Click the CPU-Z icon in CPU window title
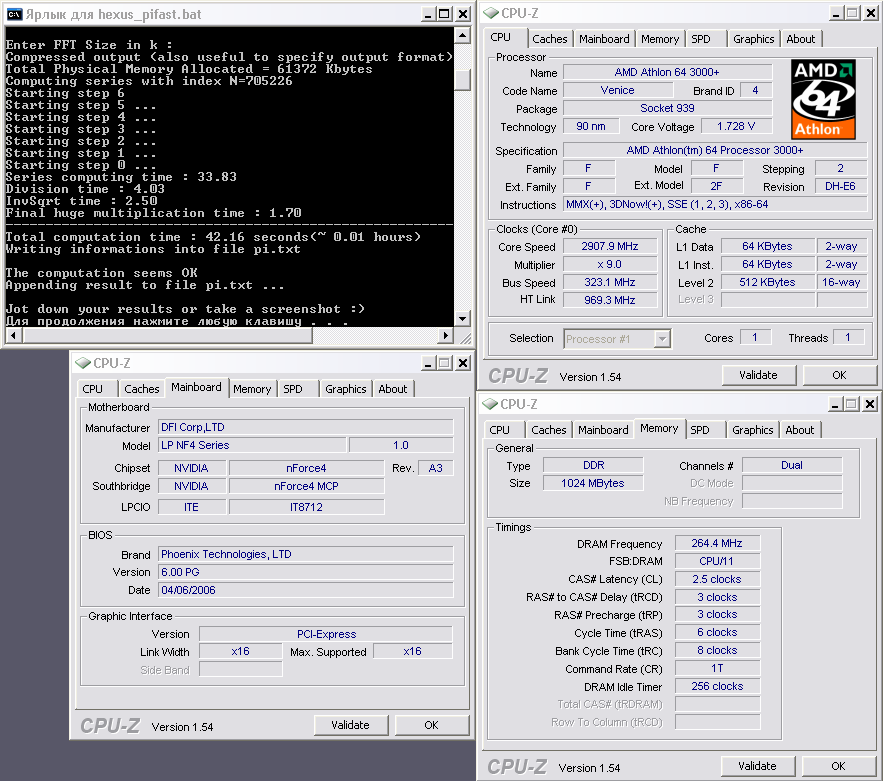Image resolution: width=883 pixels, height=781 pixels. [491, 13]
